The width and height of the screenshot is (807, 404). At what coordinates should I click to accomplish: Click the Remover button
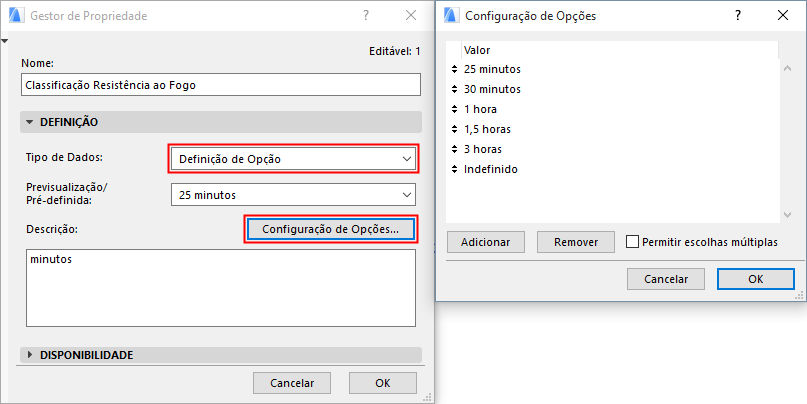575,242
